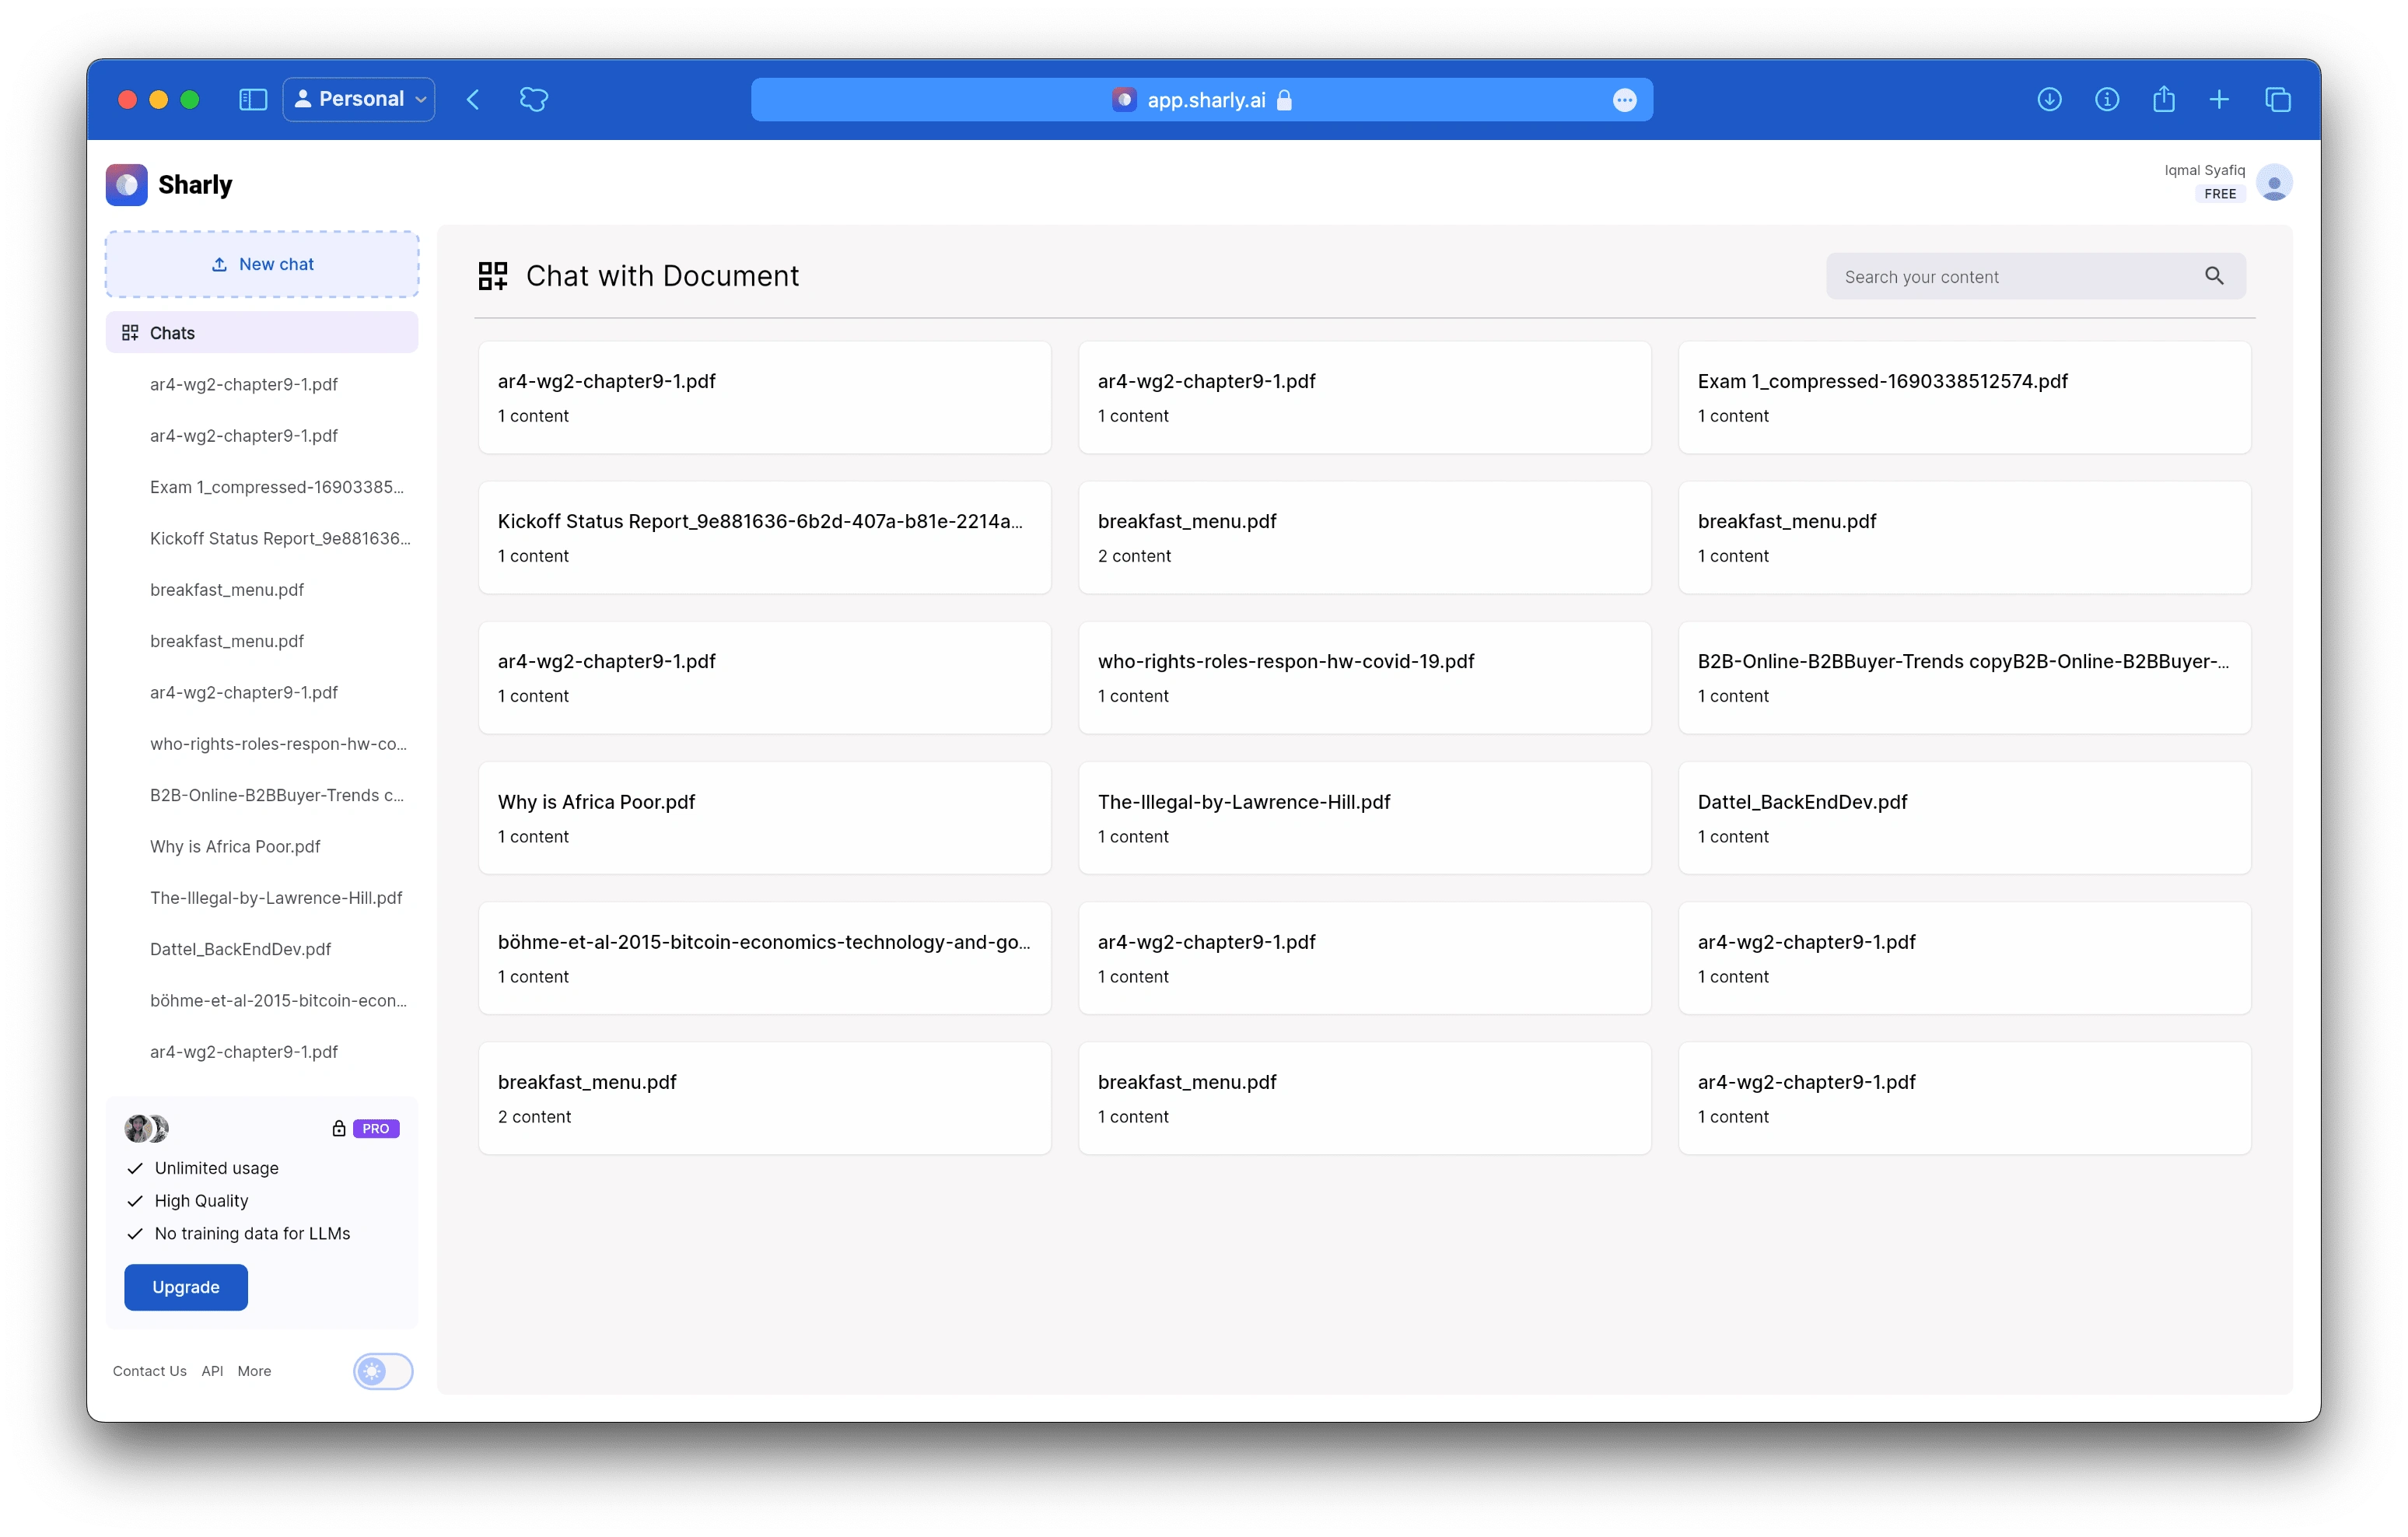The height and width of the screenshot is (1537, 2408).
Task: Click the More menu item at bottom
Action: (253, 1372)
